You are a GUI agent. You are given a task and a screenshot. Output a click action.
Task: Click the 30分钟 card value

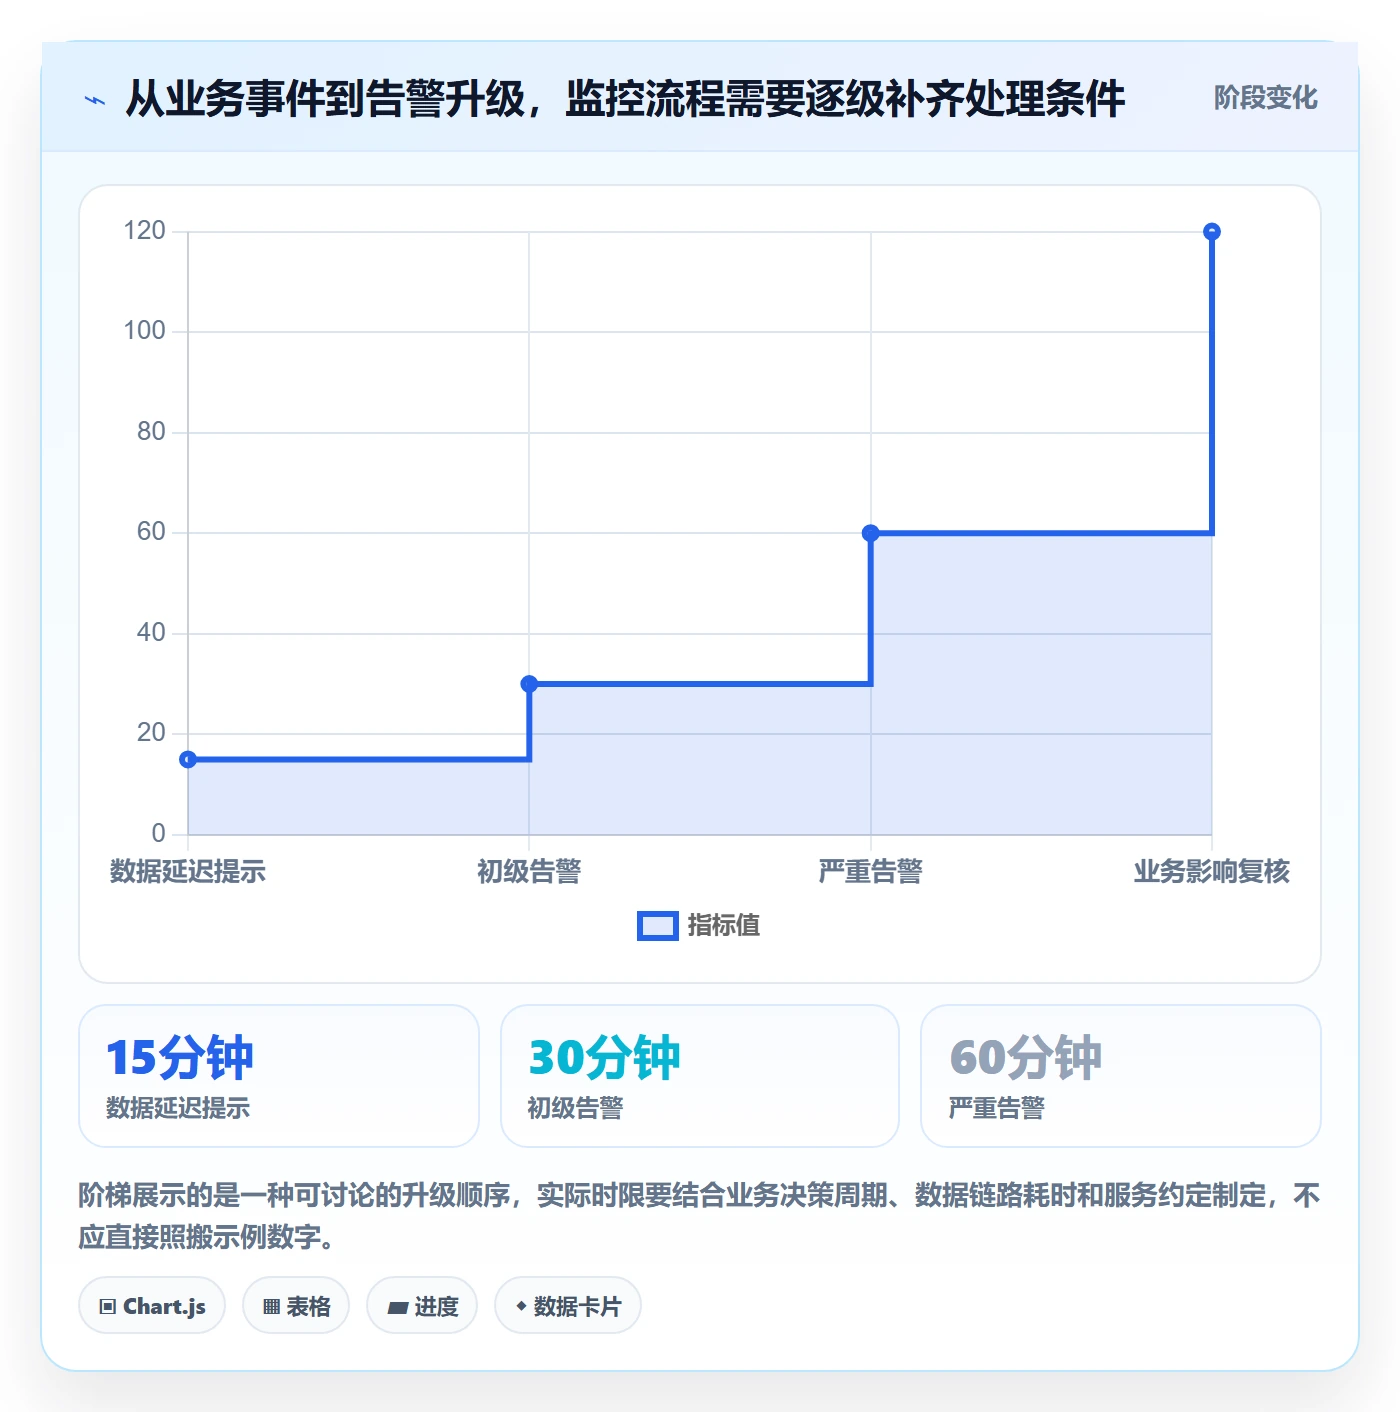(604, 1058)
